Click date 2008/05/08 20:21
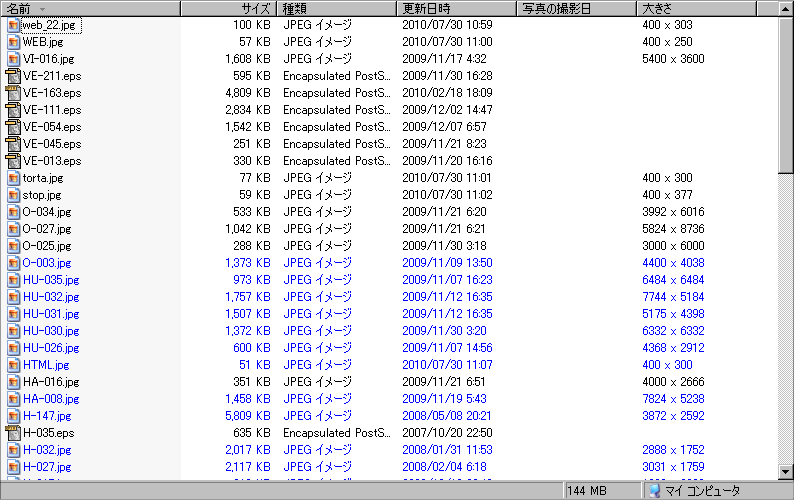 click(x=447, y=416)
